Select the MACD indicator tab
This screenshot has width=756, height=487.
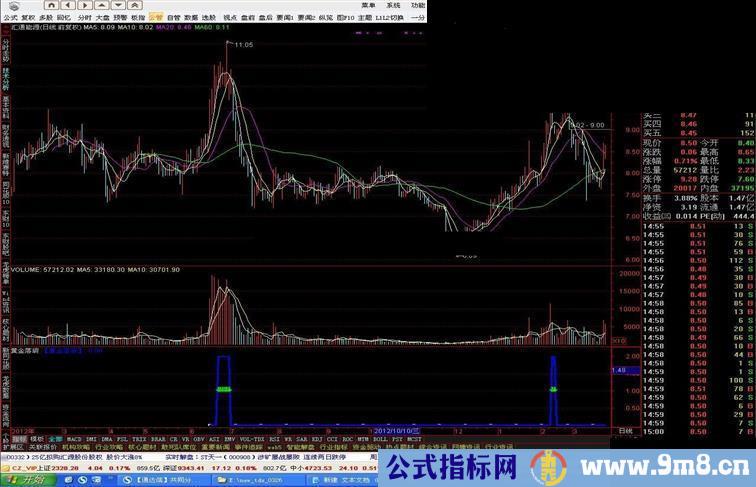click(73, 438)
